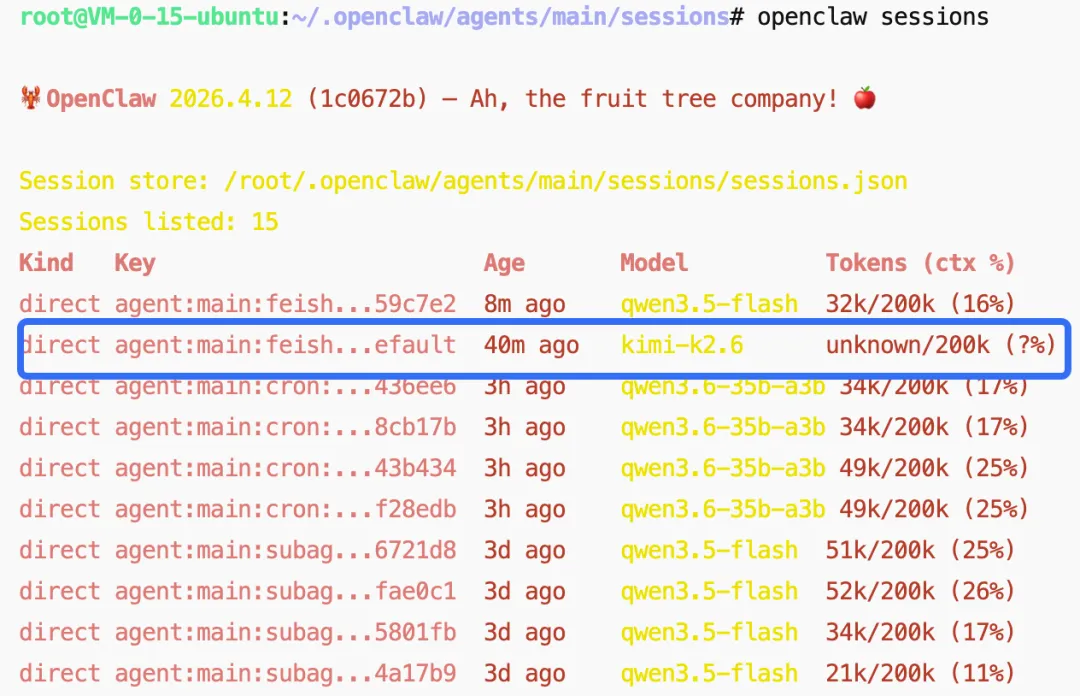This screenshot has height=696, width=1080.
Task: Click the 'kimi-k2.6' model name
Action: (681, 345)
